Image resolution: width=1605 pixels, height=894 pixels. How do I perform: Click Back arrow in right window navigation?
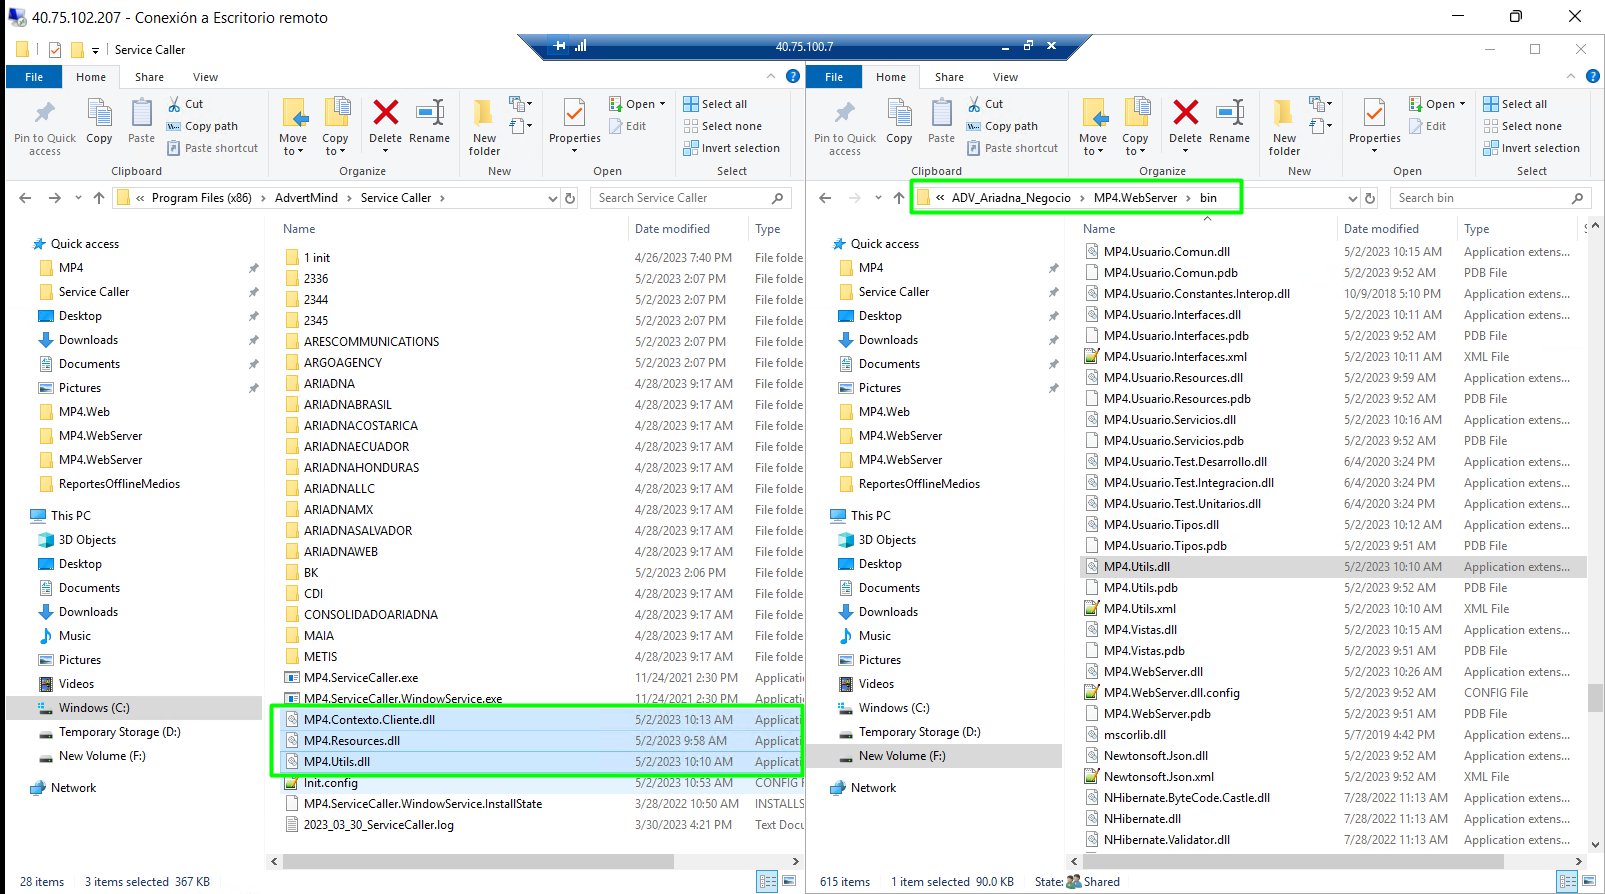coord(825,198)
